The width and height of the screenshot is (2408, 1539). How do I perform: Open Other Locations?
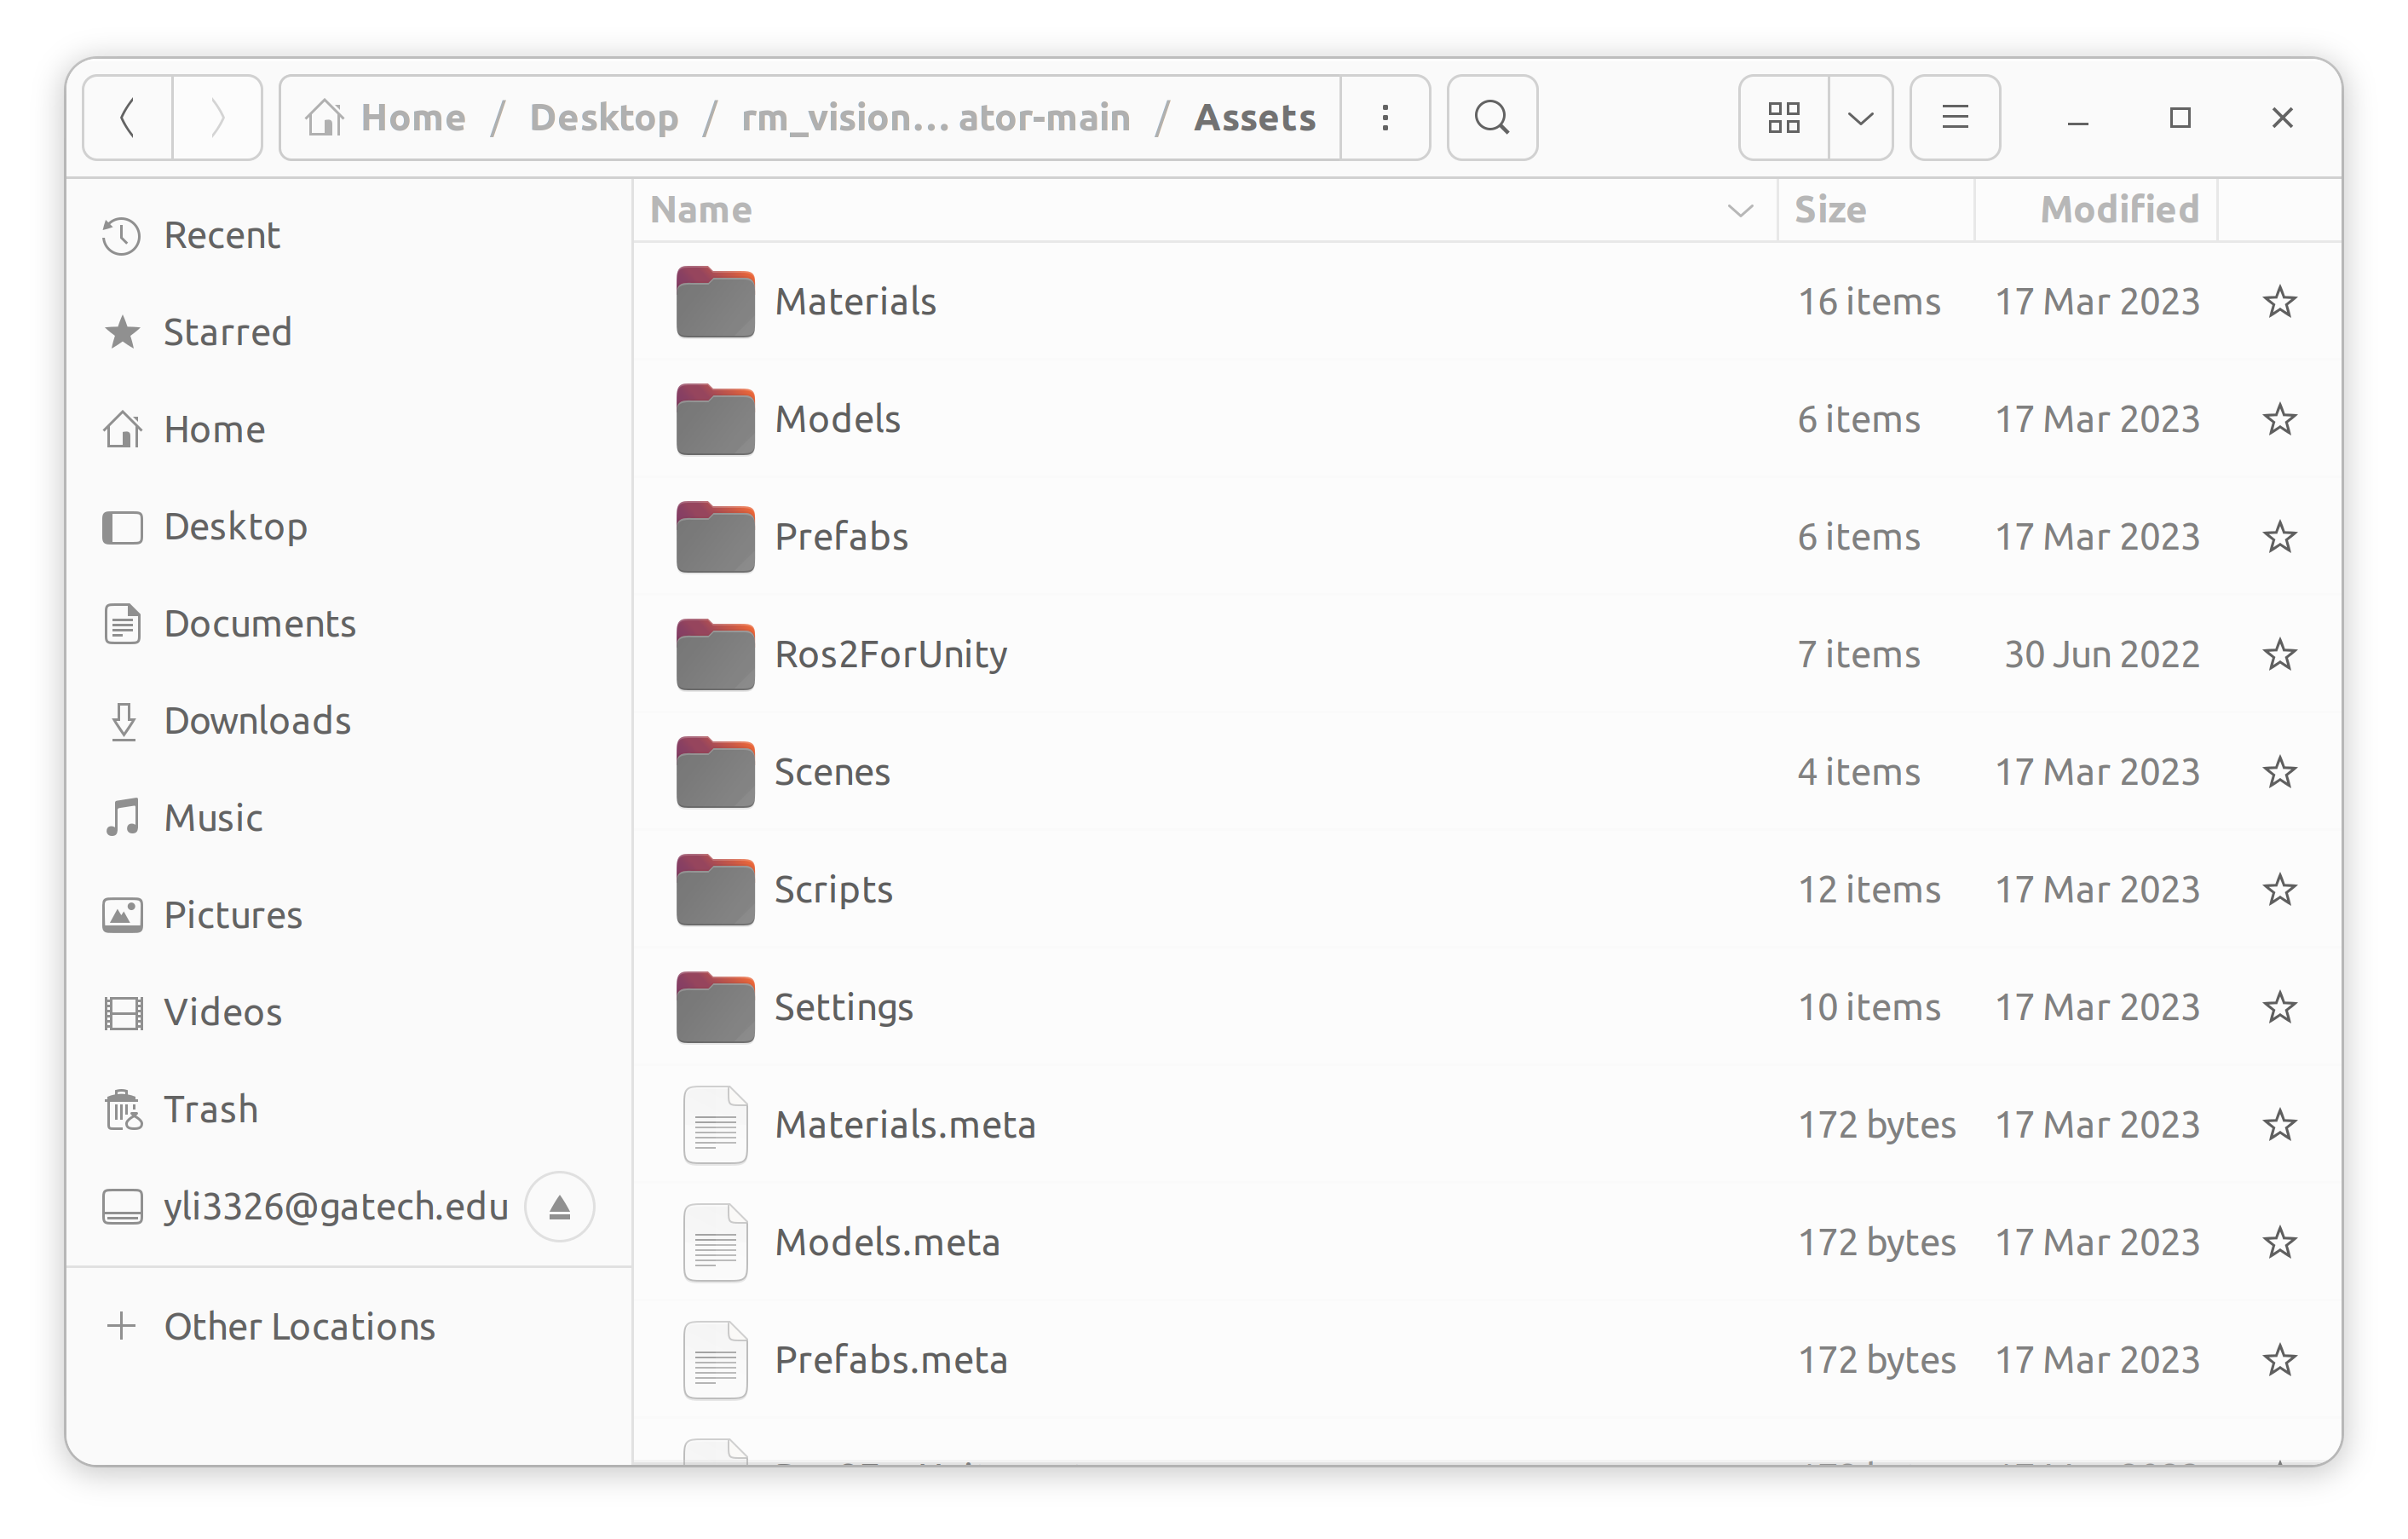click(x=299, y=1326)
